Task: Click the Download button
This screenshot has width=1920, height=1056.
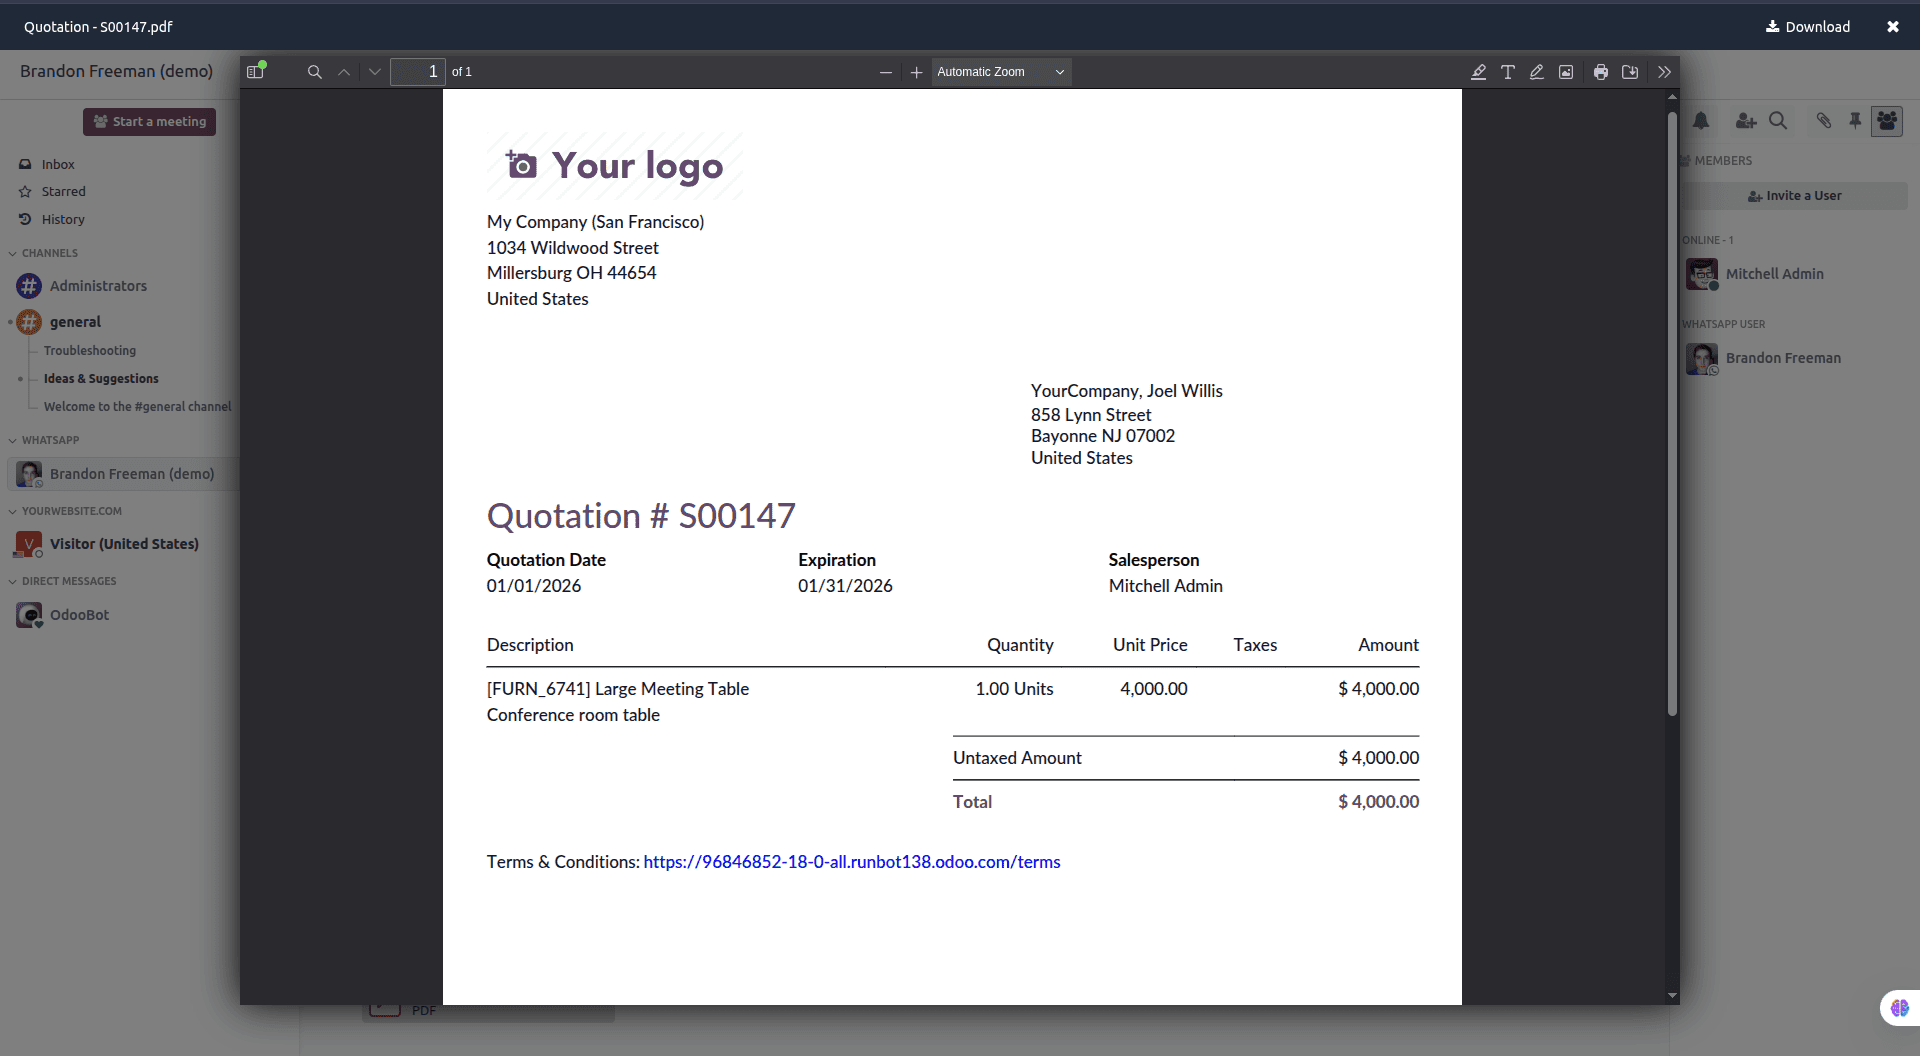Action: [1808, 26]
